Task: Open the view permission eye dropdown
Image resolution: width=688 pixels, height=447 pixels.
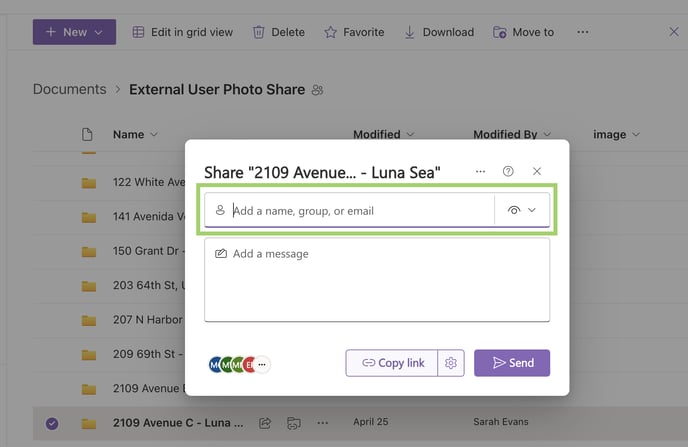Action: click(x=522, y=210)
